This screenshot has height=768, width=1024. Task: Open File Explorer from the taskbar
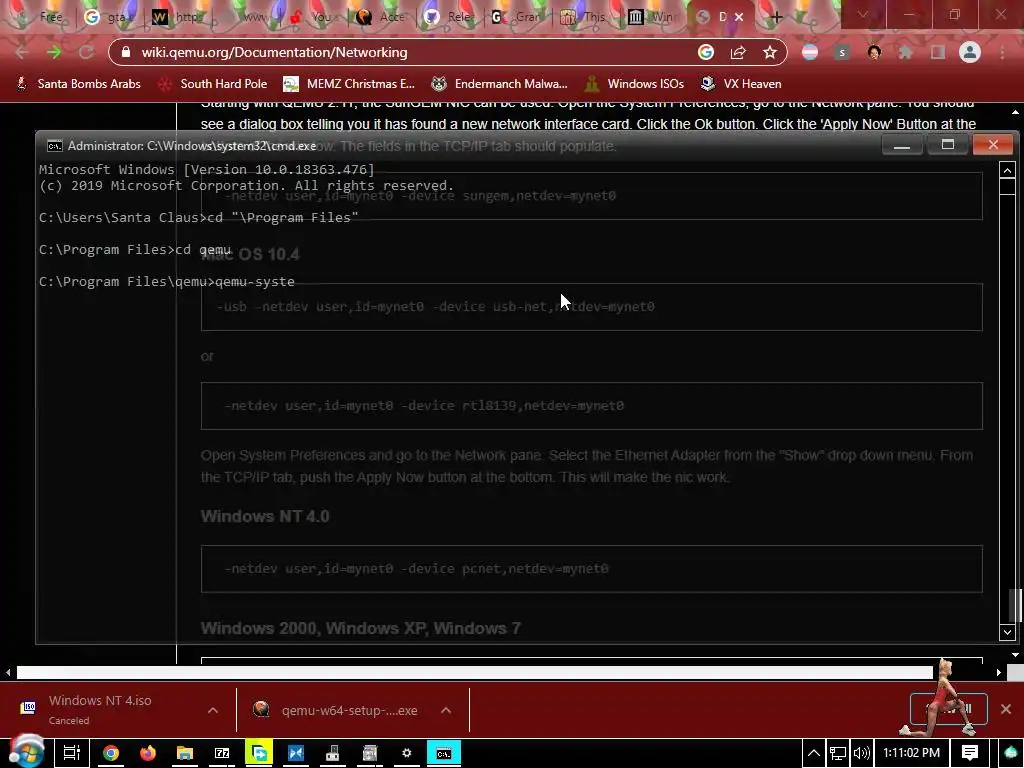click(x=185, y=753)
